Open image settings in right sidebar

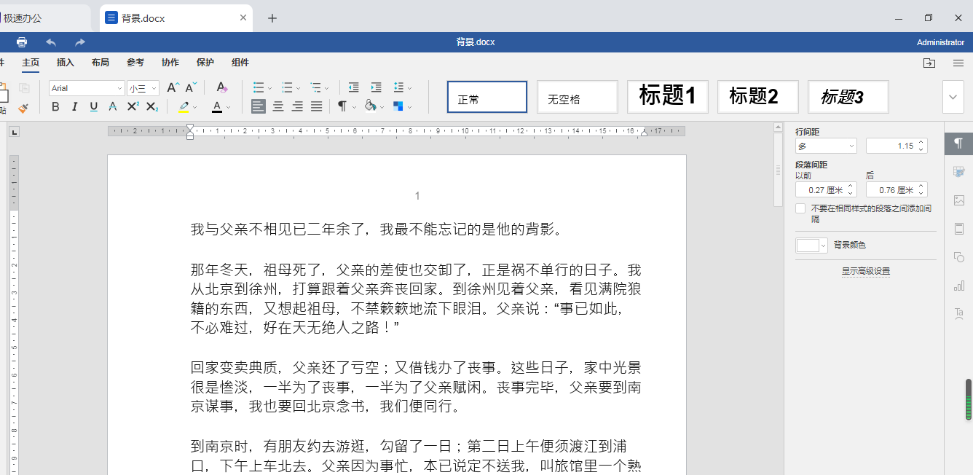pos(959,201)
